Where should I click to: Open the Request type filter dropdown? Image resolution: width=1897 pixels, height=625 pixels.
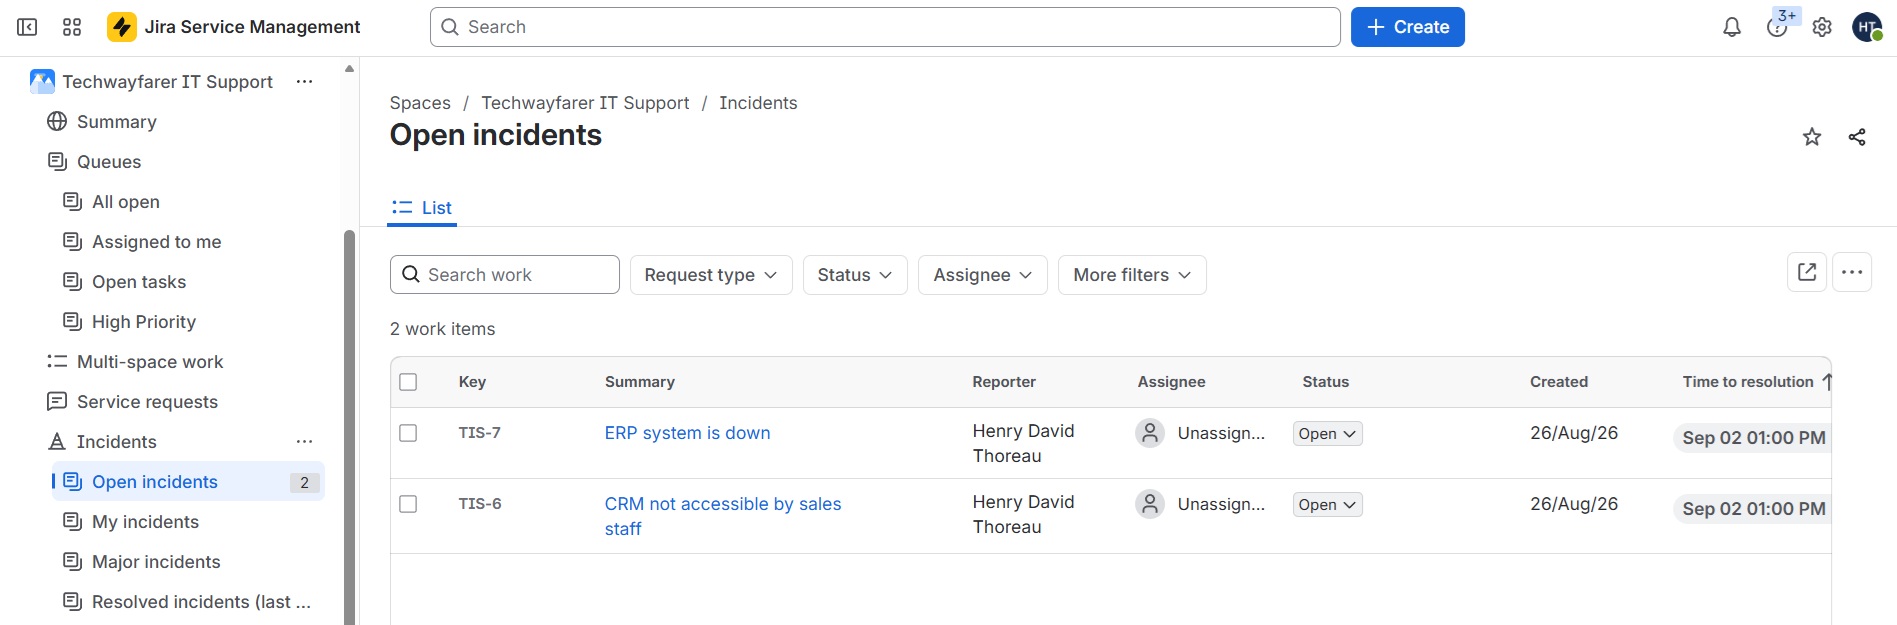coord(711,275)
